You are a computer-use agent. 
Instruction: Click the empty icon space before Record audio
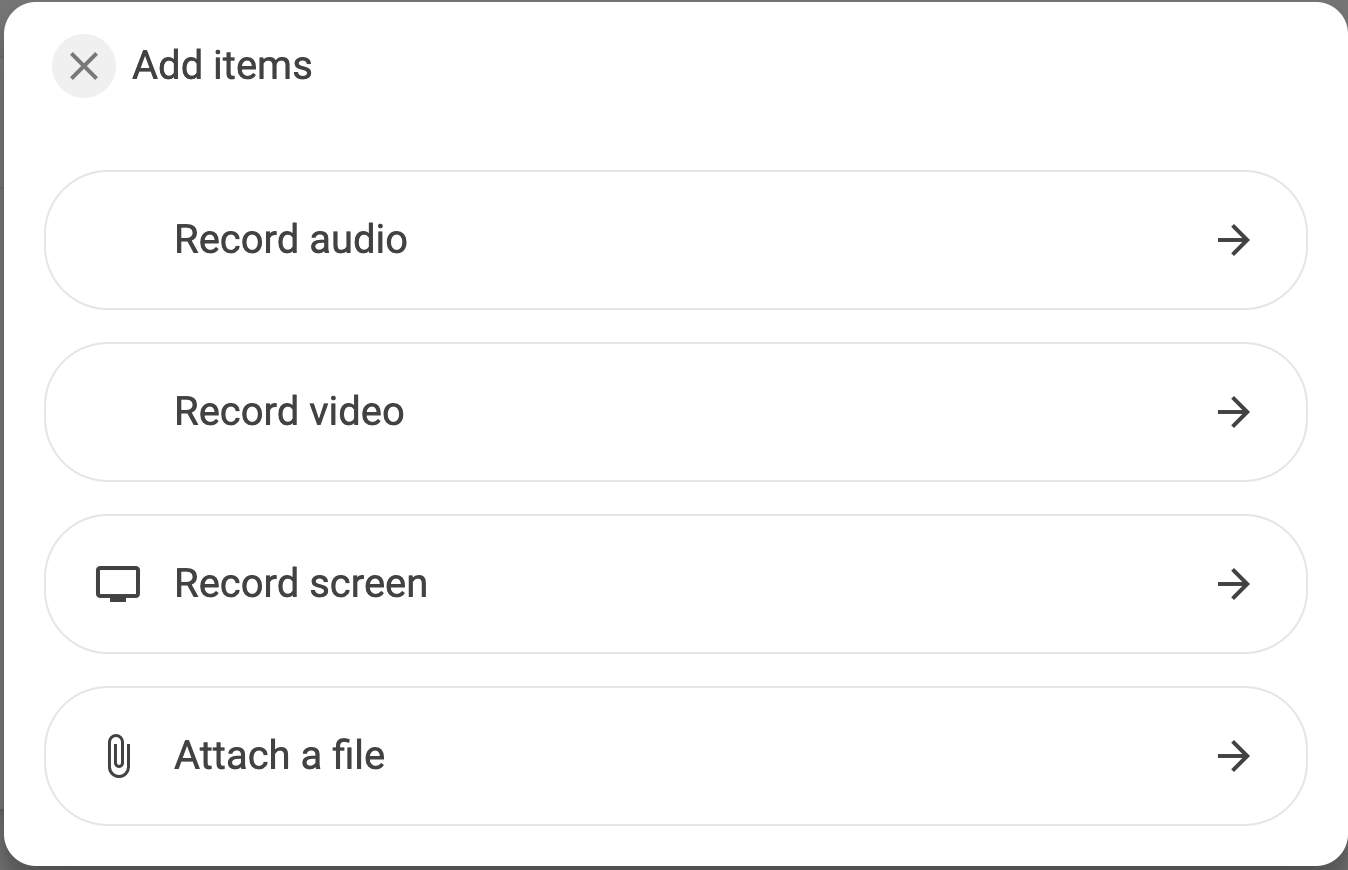click(118, 240)
